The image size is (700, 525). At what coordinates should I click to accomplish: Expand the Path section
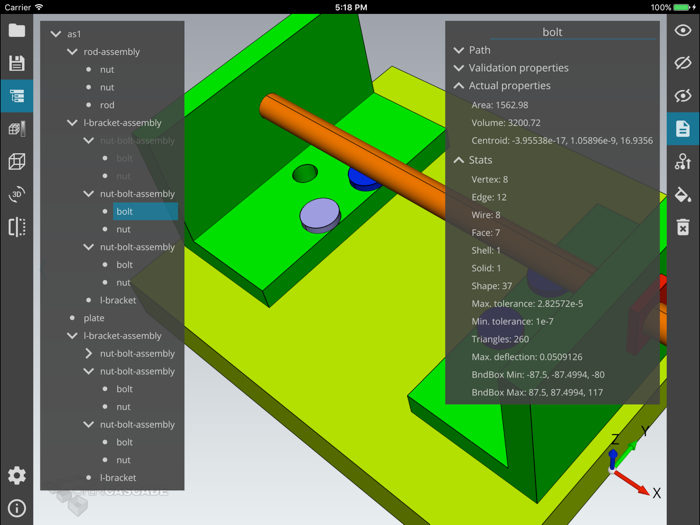(x=458, y=50)
